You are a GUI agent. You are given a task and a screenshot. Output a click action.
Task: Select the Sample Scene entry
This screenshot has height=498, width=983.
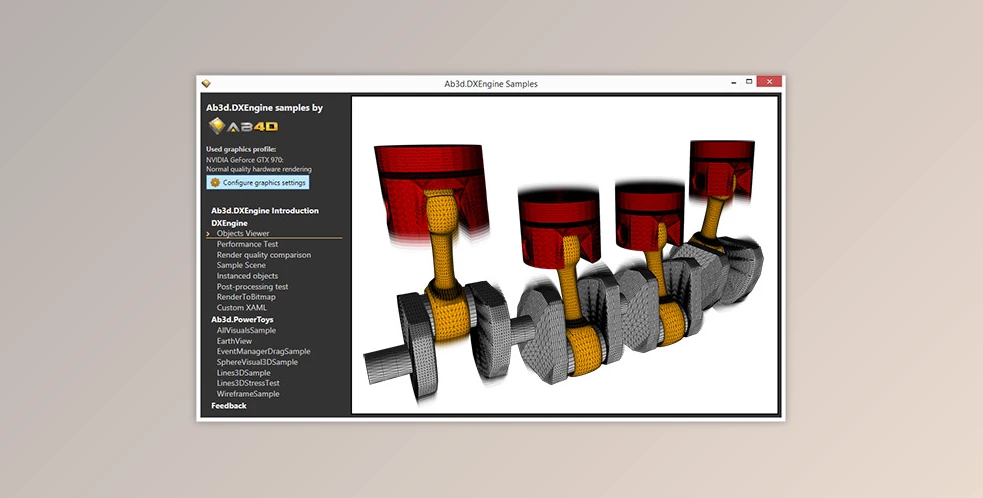tap(241, 265)
